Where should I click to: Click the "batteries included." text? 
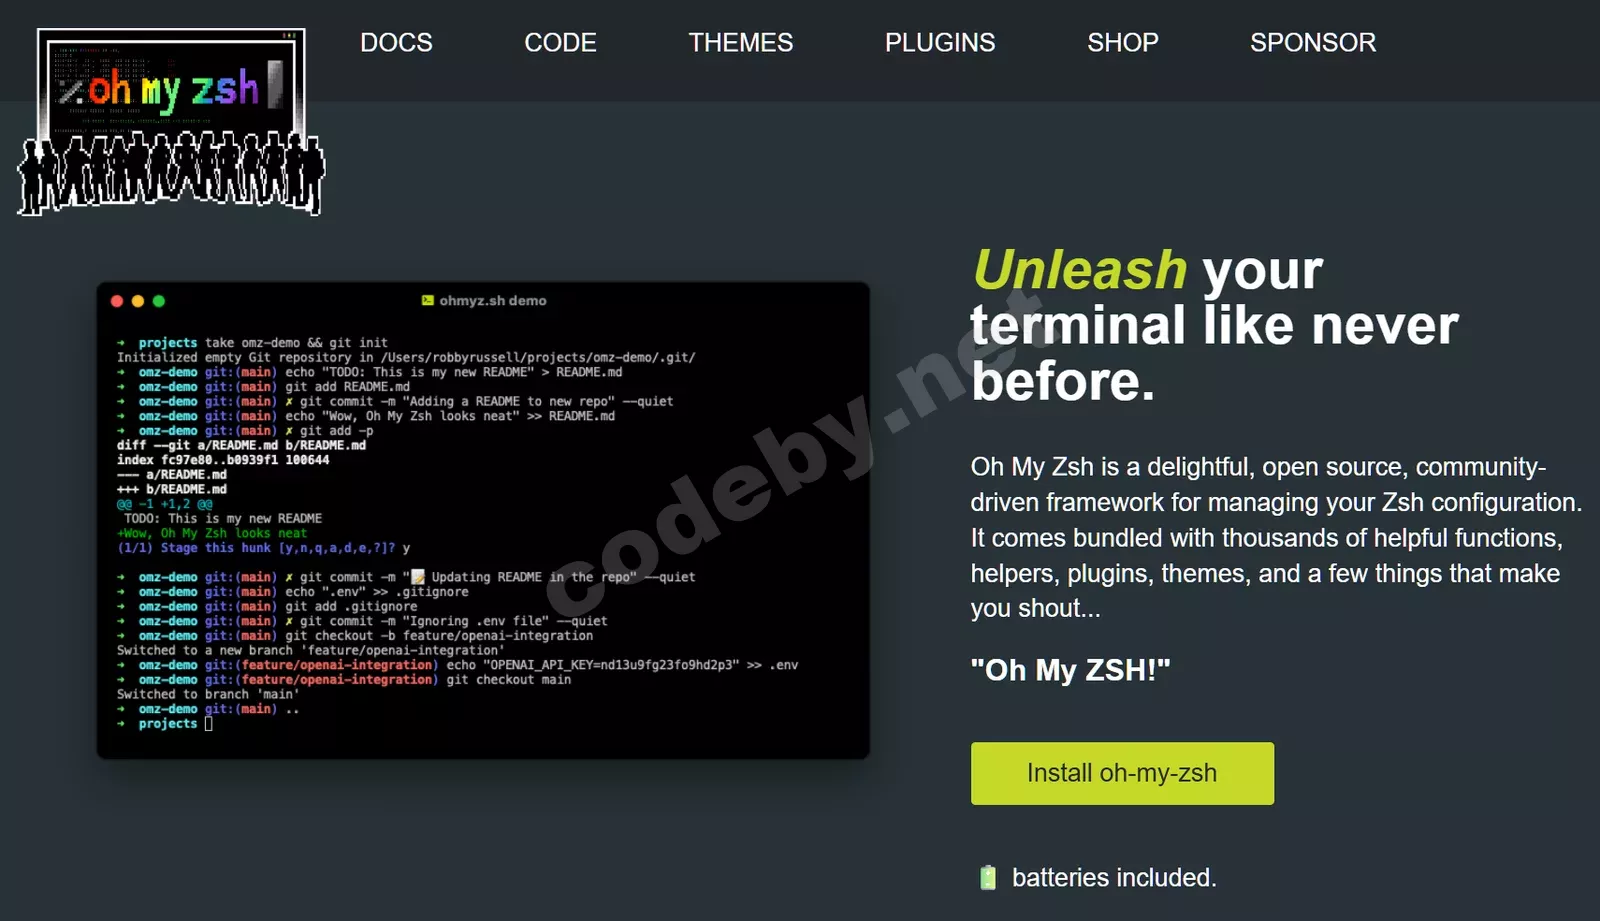(x=1114, y=878)
